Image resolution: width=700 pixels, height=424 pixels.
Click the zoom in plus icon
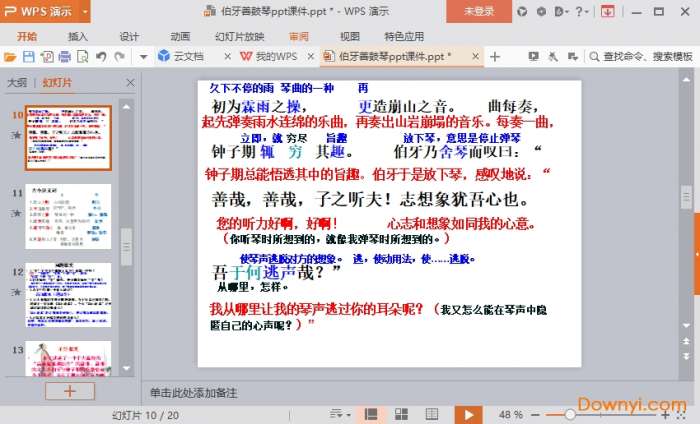click(666, 414)
